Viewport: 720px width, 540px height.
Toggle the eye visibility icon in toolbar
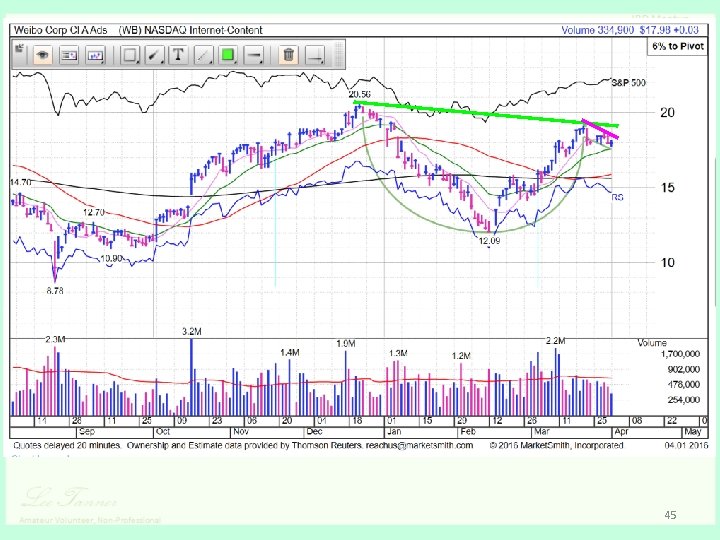click(43, 56)
